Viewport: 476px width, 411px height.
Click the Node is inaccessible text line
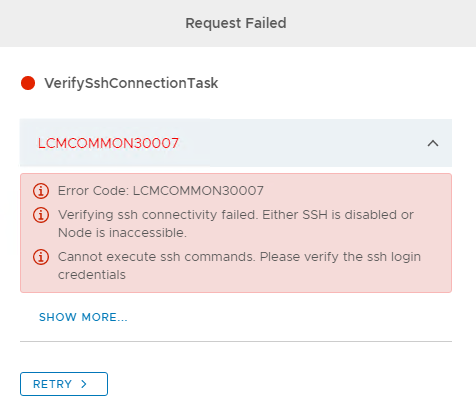click(x=122, y=233)
